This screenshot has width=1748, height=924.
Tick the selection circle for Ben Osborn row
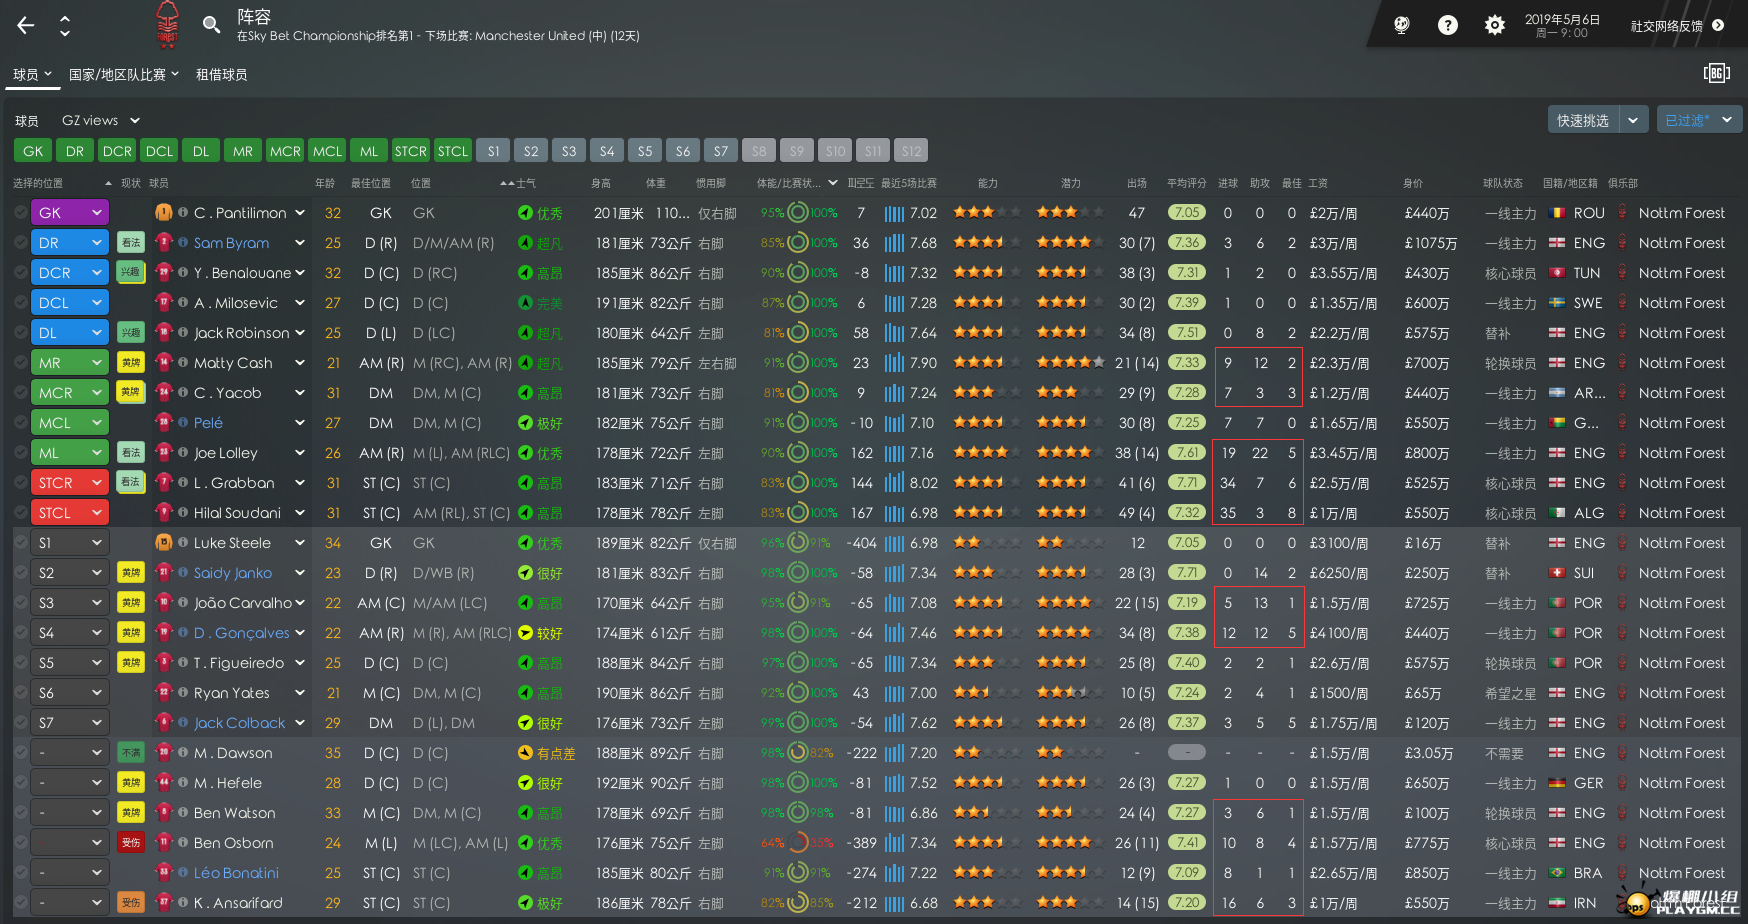click(x=21, y=843)
